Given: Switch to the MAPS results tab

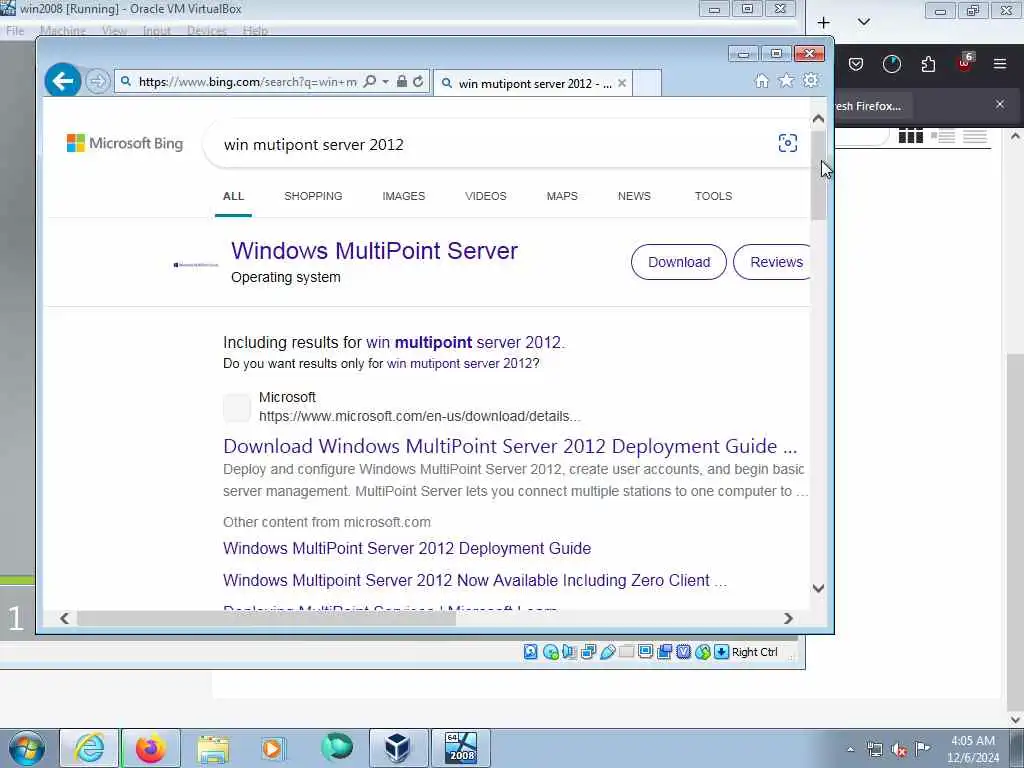Looking at the screenshot, I should tap(562, 196).
